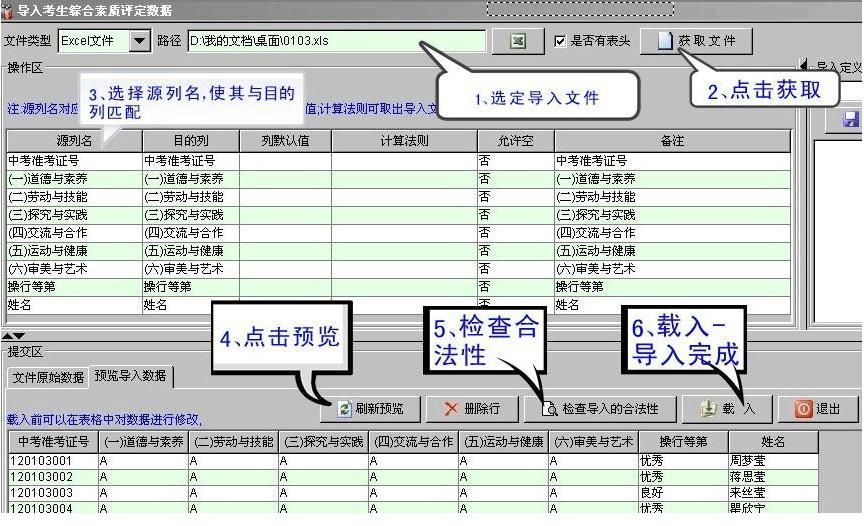
Task: Click the 备注 column header
Action: (672, 141)
